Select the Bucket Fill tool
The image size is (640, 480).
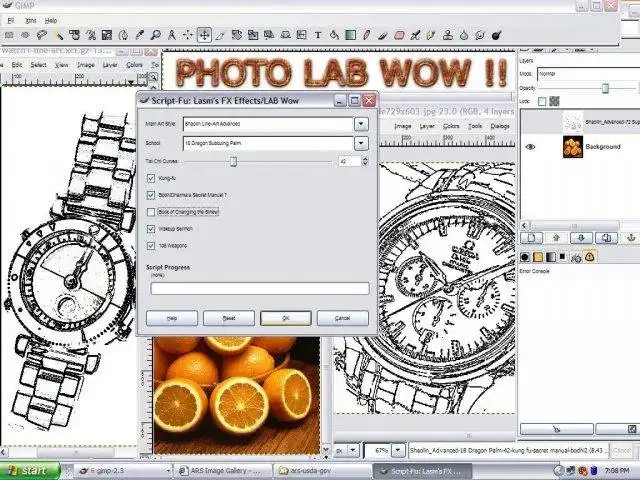click(x=334, y=36)
